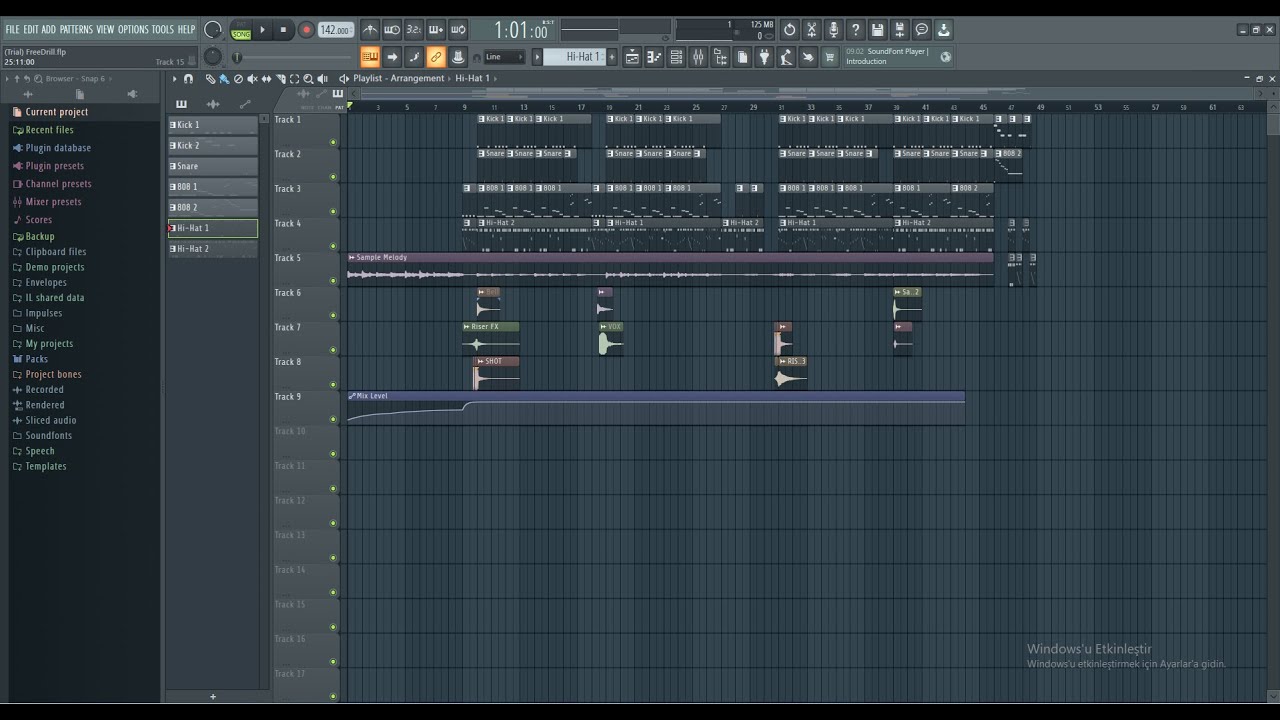Select the Zoom magnifier tool in Playlist
1280x720 pixels.
[308, 78]
